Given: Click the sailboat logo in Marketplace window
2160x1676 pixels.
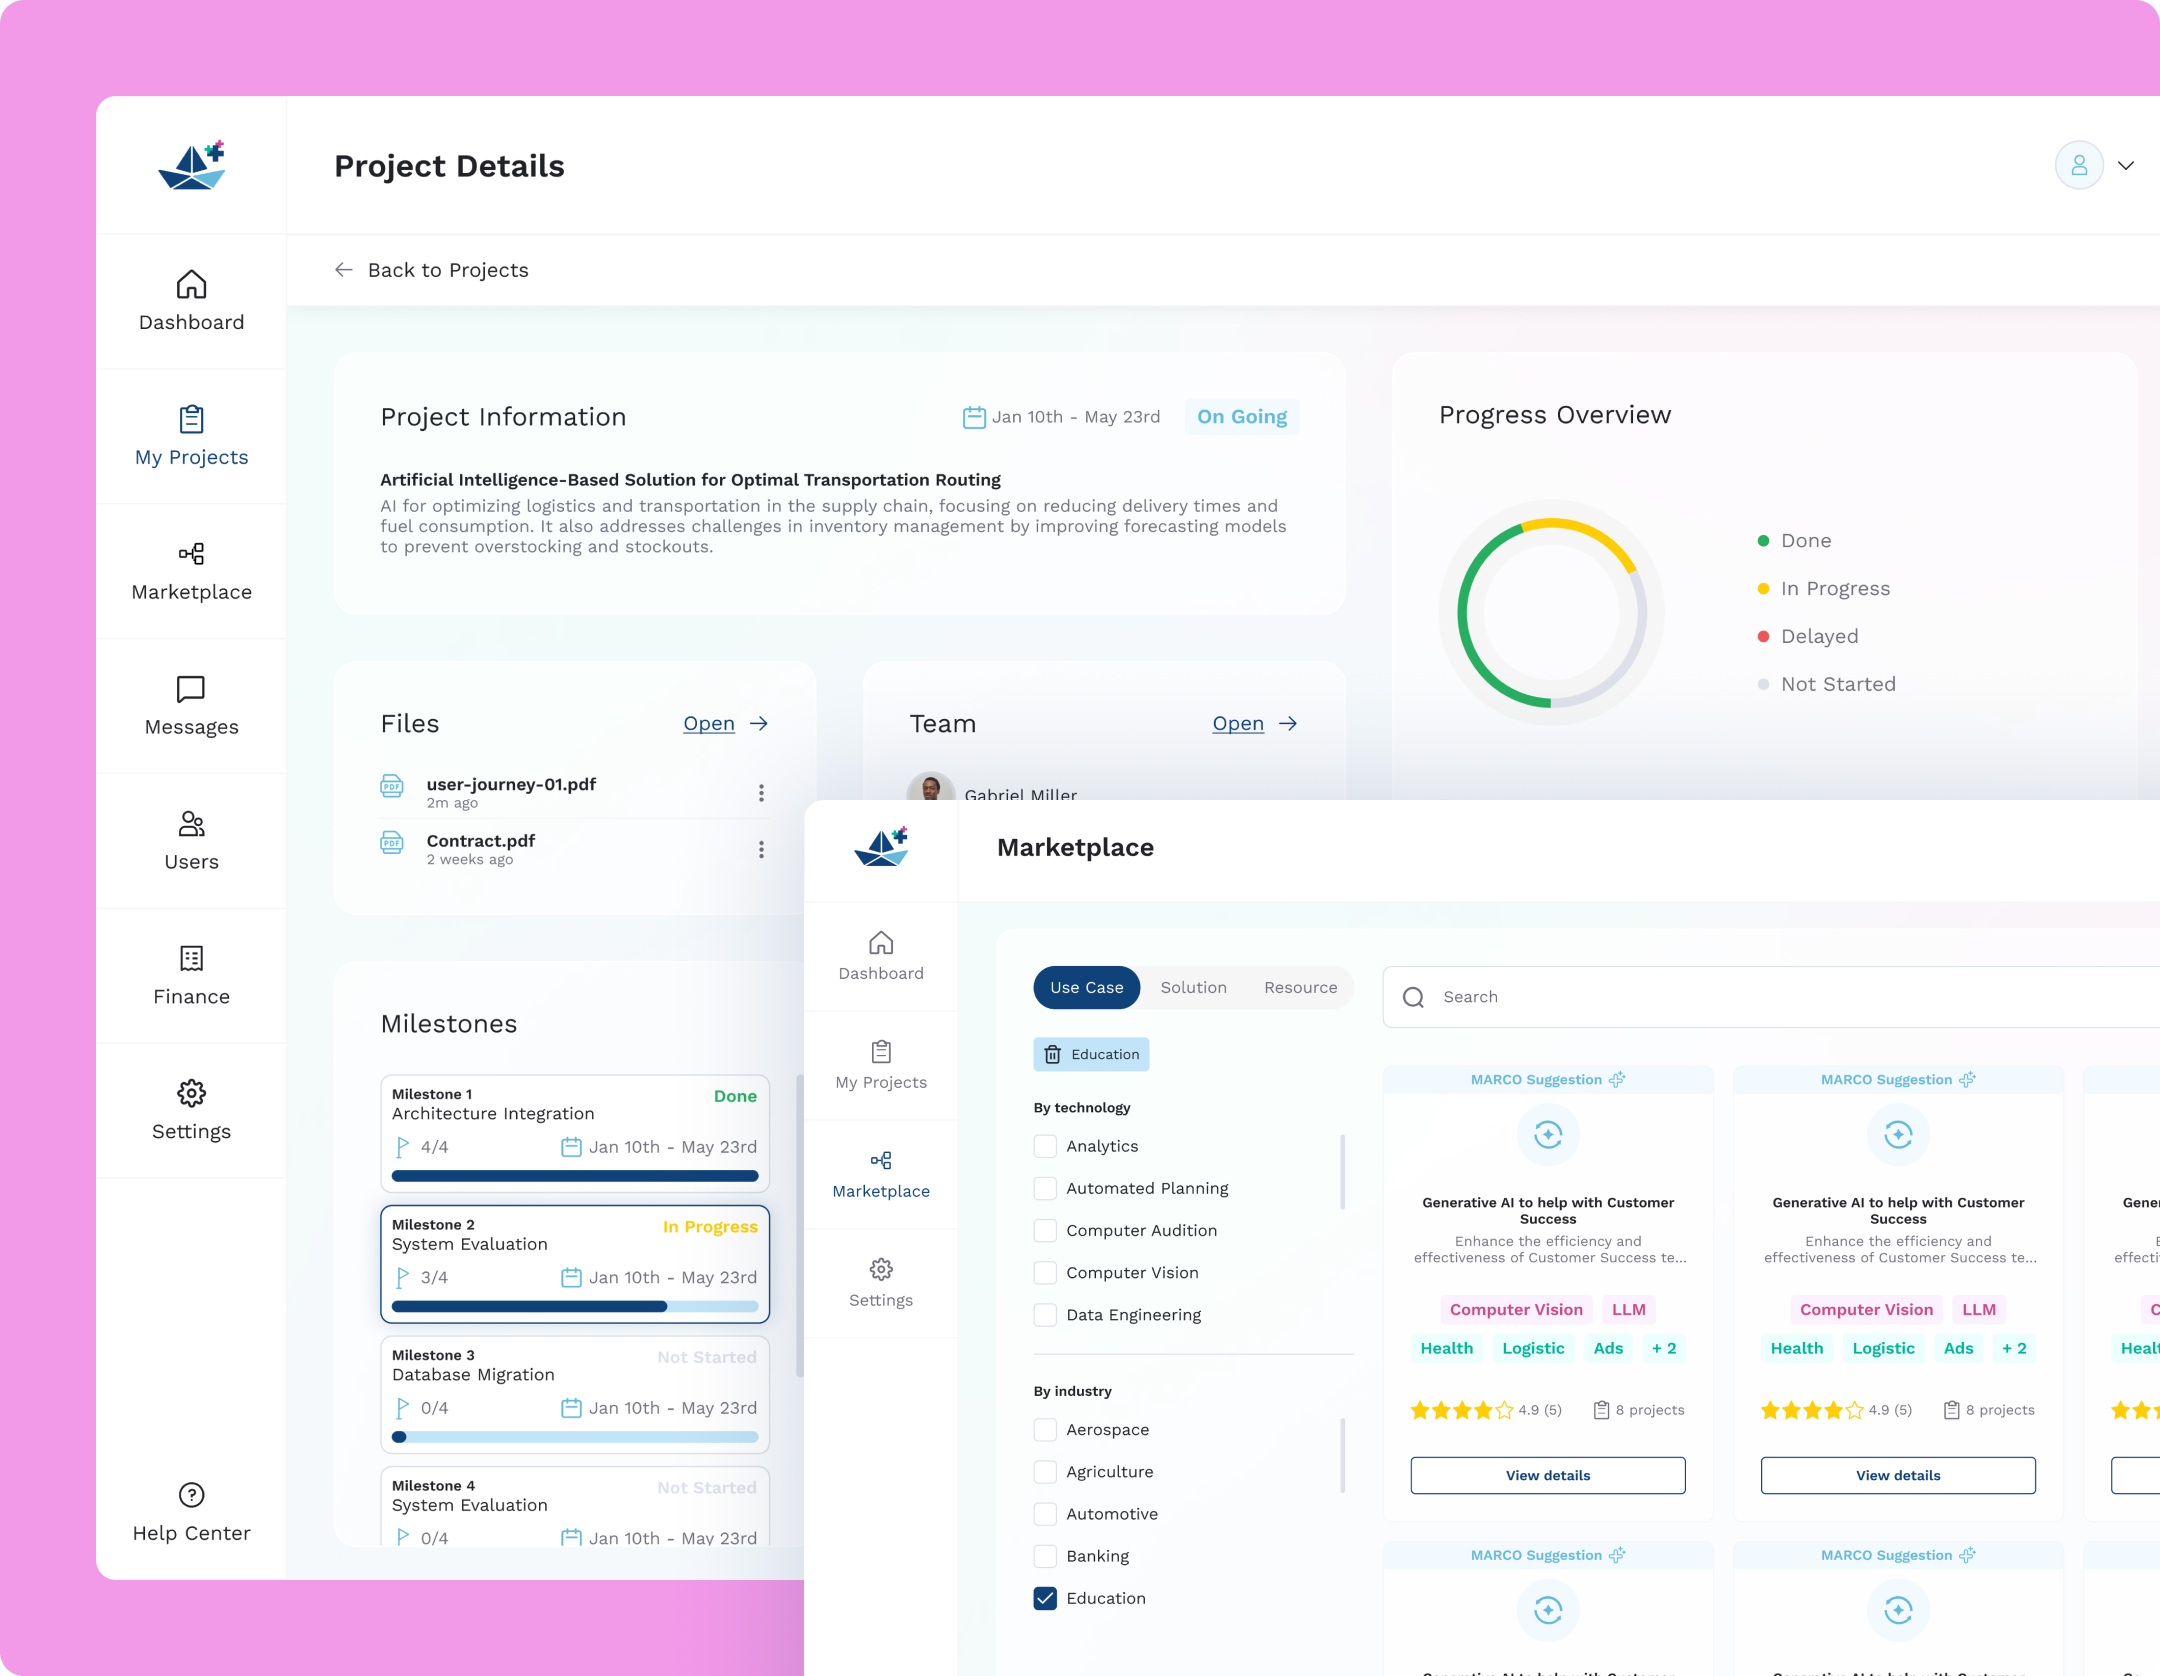Looking at the screenshot, I should (881, 847).
